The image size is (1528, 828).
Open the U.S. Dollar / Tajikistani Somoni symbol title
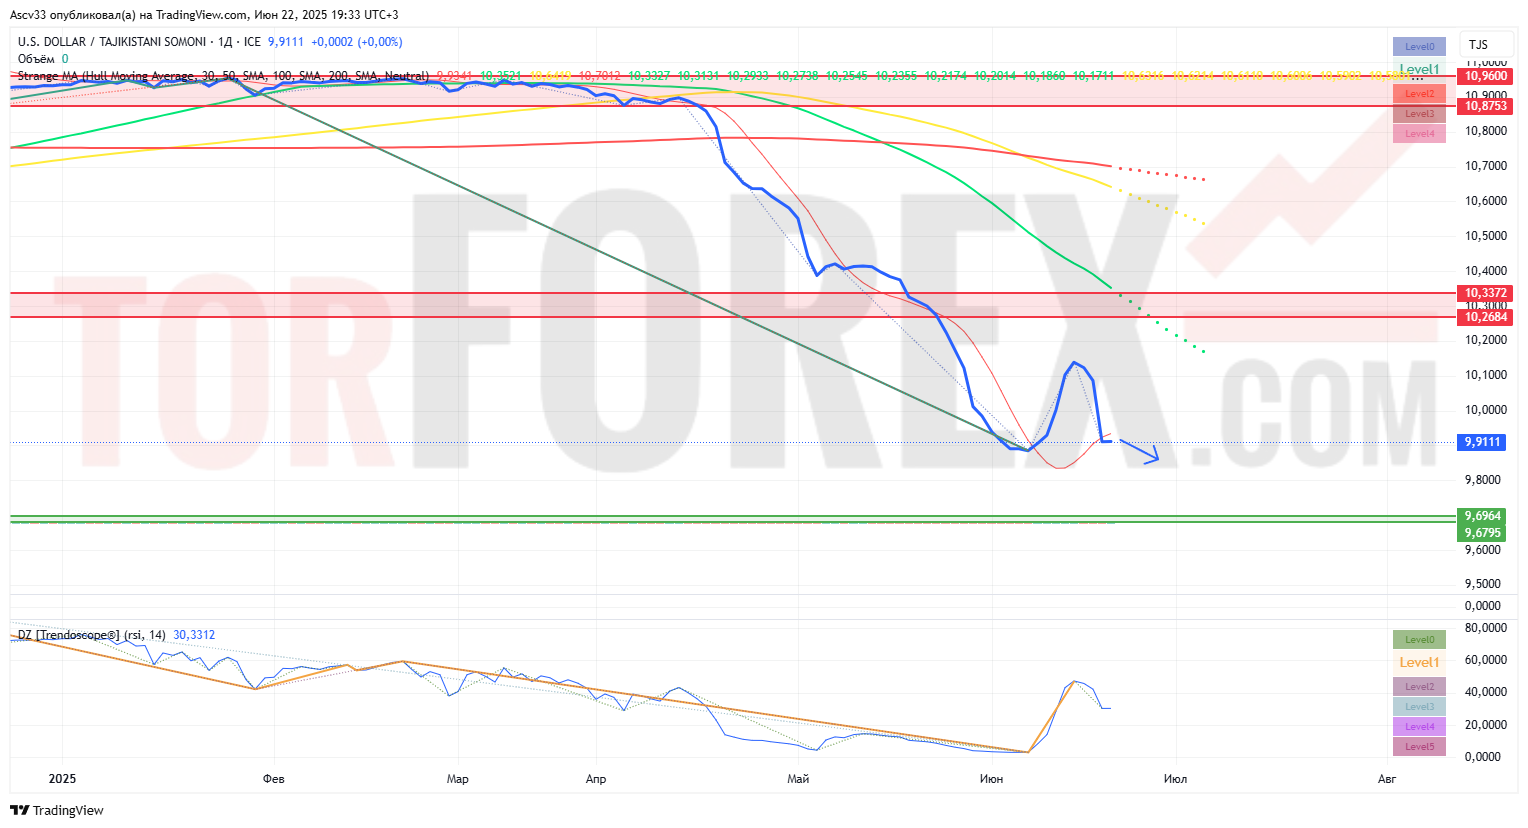[112, 42]
